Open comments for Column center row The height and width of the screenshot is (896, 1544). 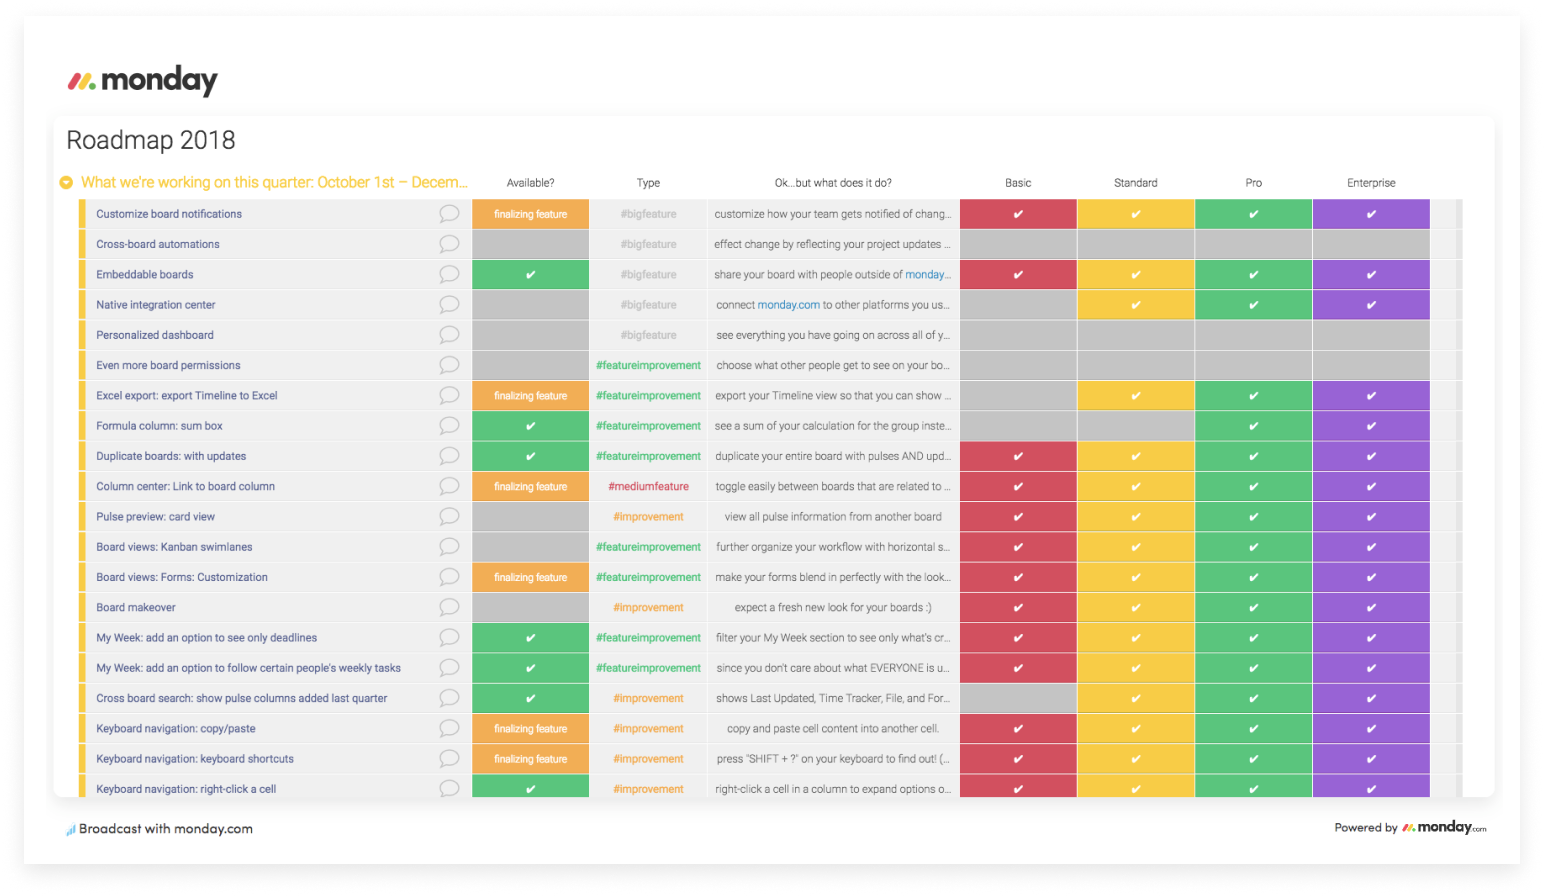pyautogui.click(x=449, y=486)
